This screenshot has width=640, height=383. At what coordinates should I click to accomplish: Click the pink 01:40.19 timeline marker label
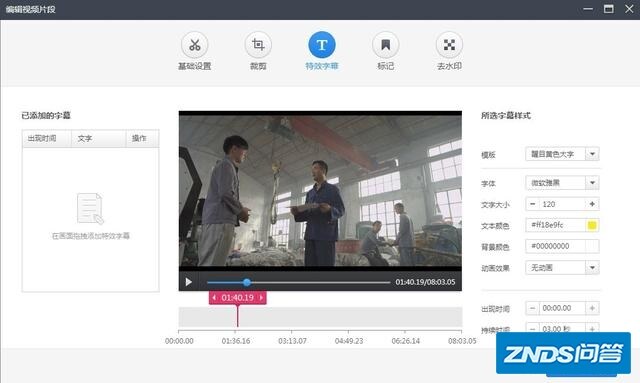238,298
